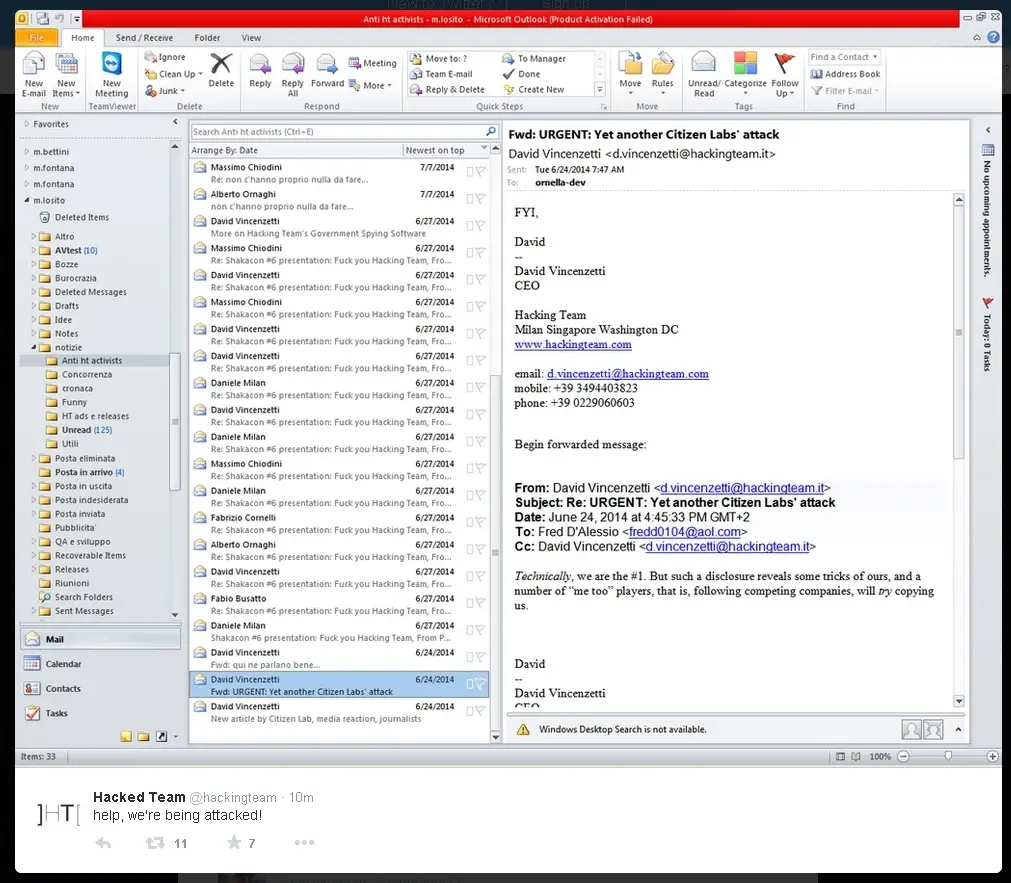Click the search magnifier icon
Screen dimensions: 1011x883
[x=491, y=131]
